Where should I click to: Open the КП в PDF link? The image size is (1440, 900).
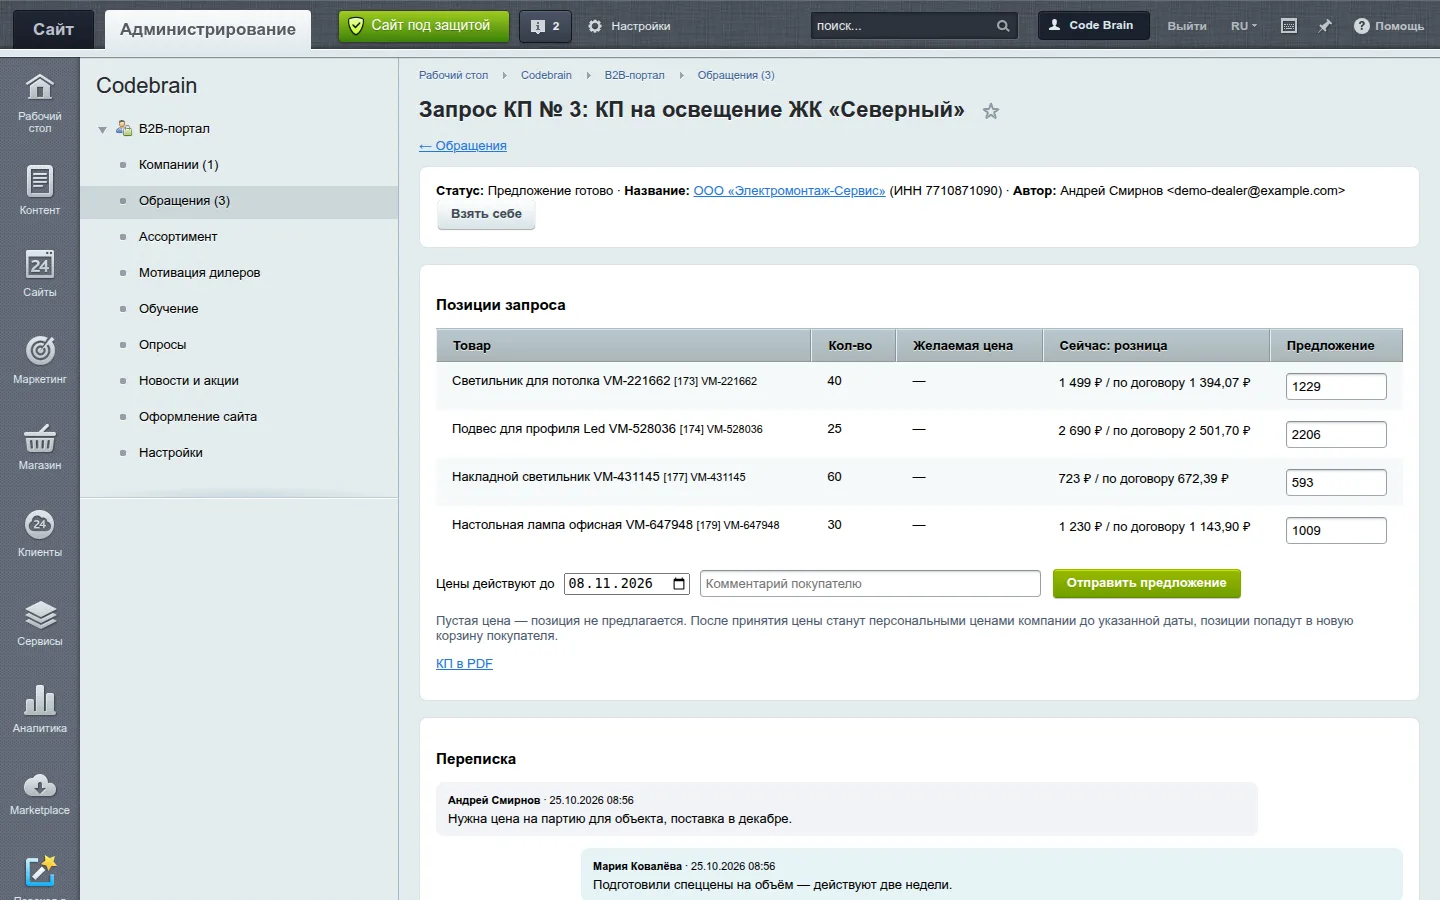click(x=464, y=664)
